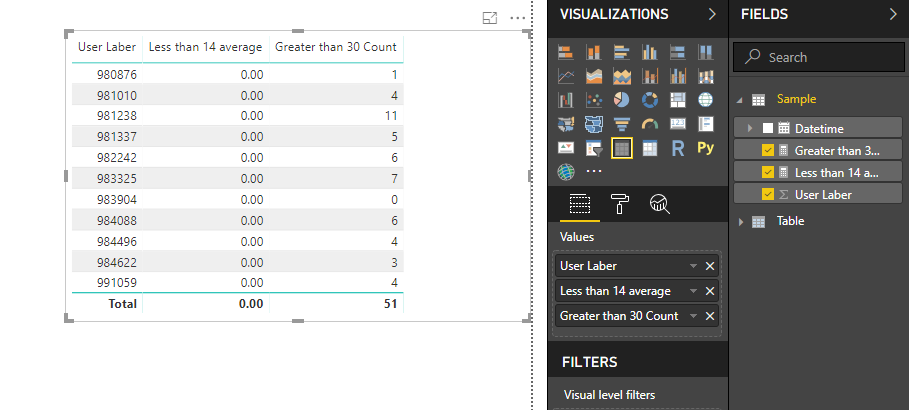
Task: Select the Clustered column chart visual
Action: click(649, 52)
